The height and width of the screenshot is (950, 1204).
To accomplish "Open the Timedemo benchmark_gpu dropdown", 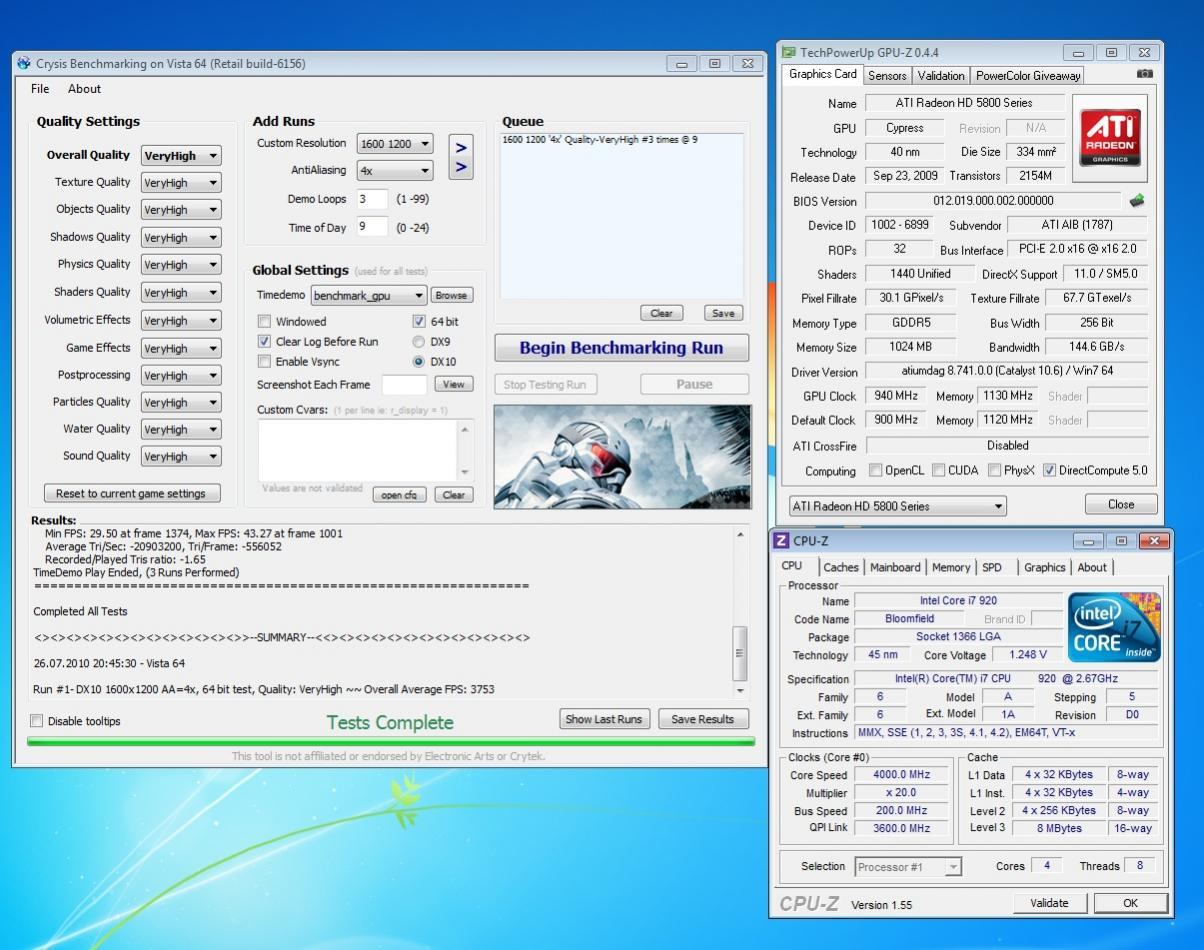I will 368,296.
